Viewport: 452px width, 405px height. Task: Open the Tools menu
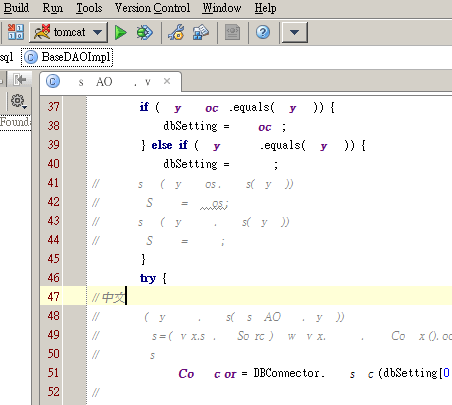click(89, 8)
